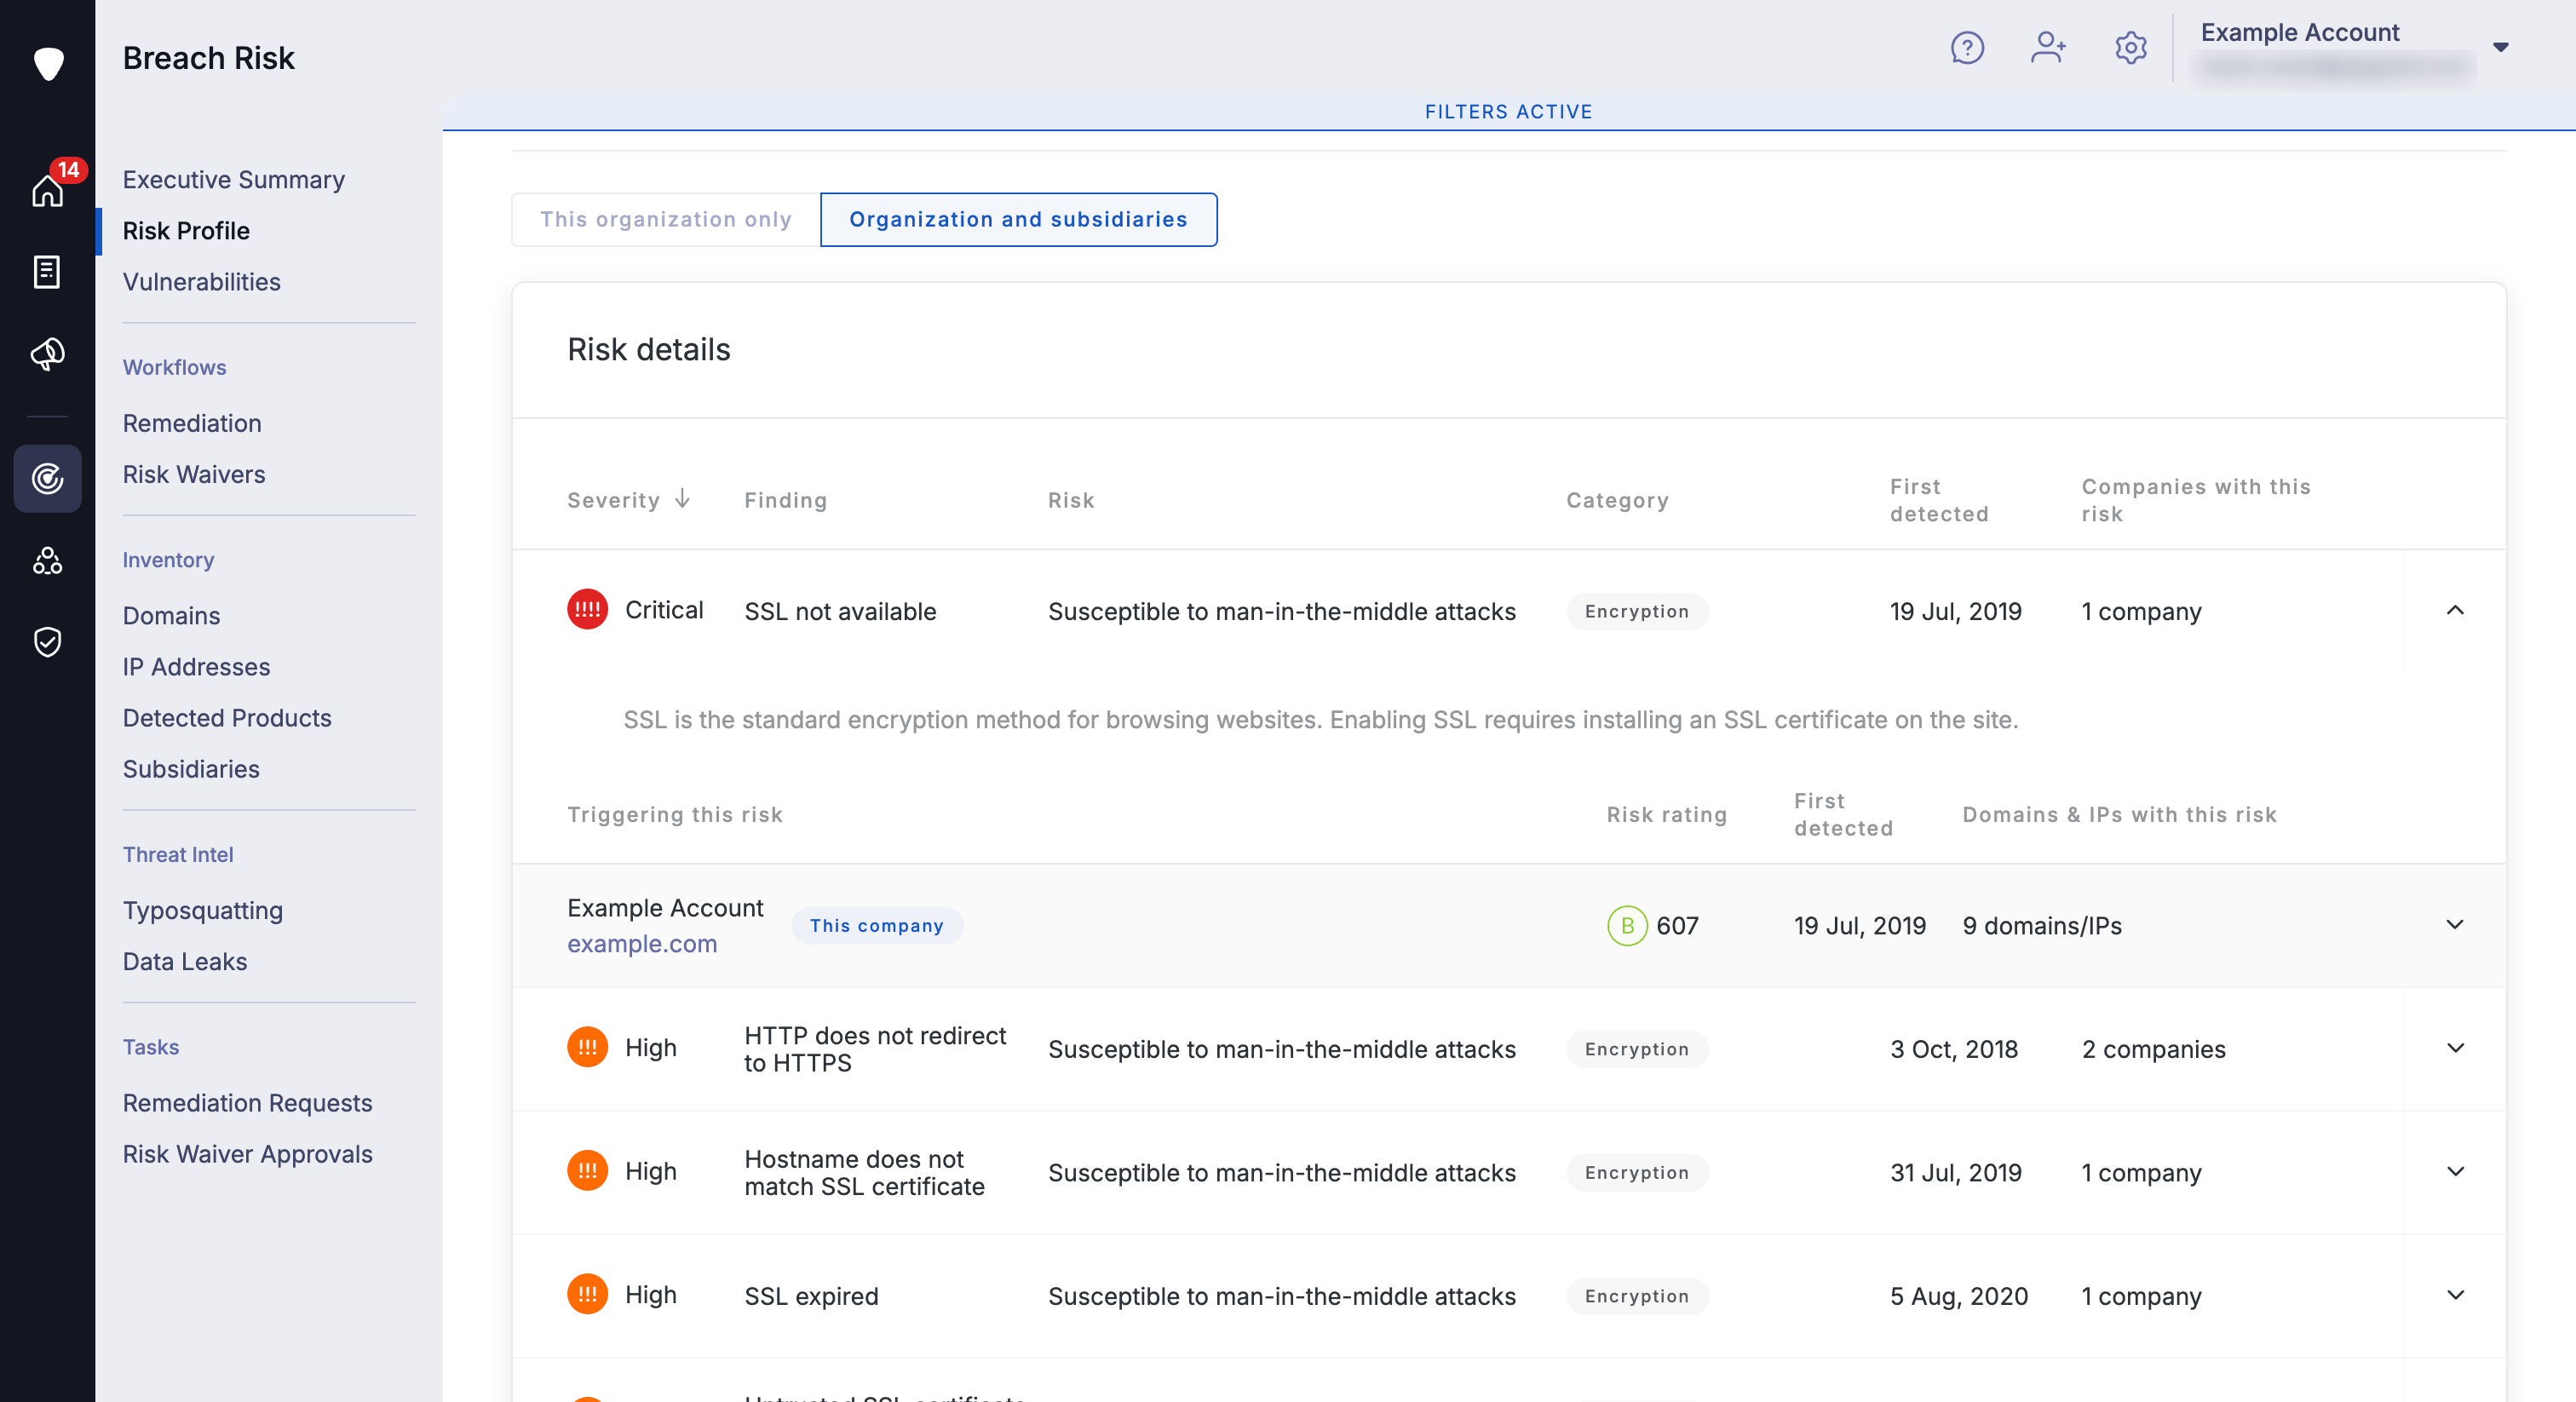Image resolution: width=2576 pixels, height=1402 pixels.
Task: Open the home icon with 14 notifications
Action: pos(48,188)
